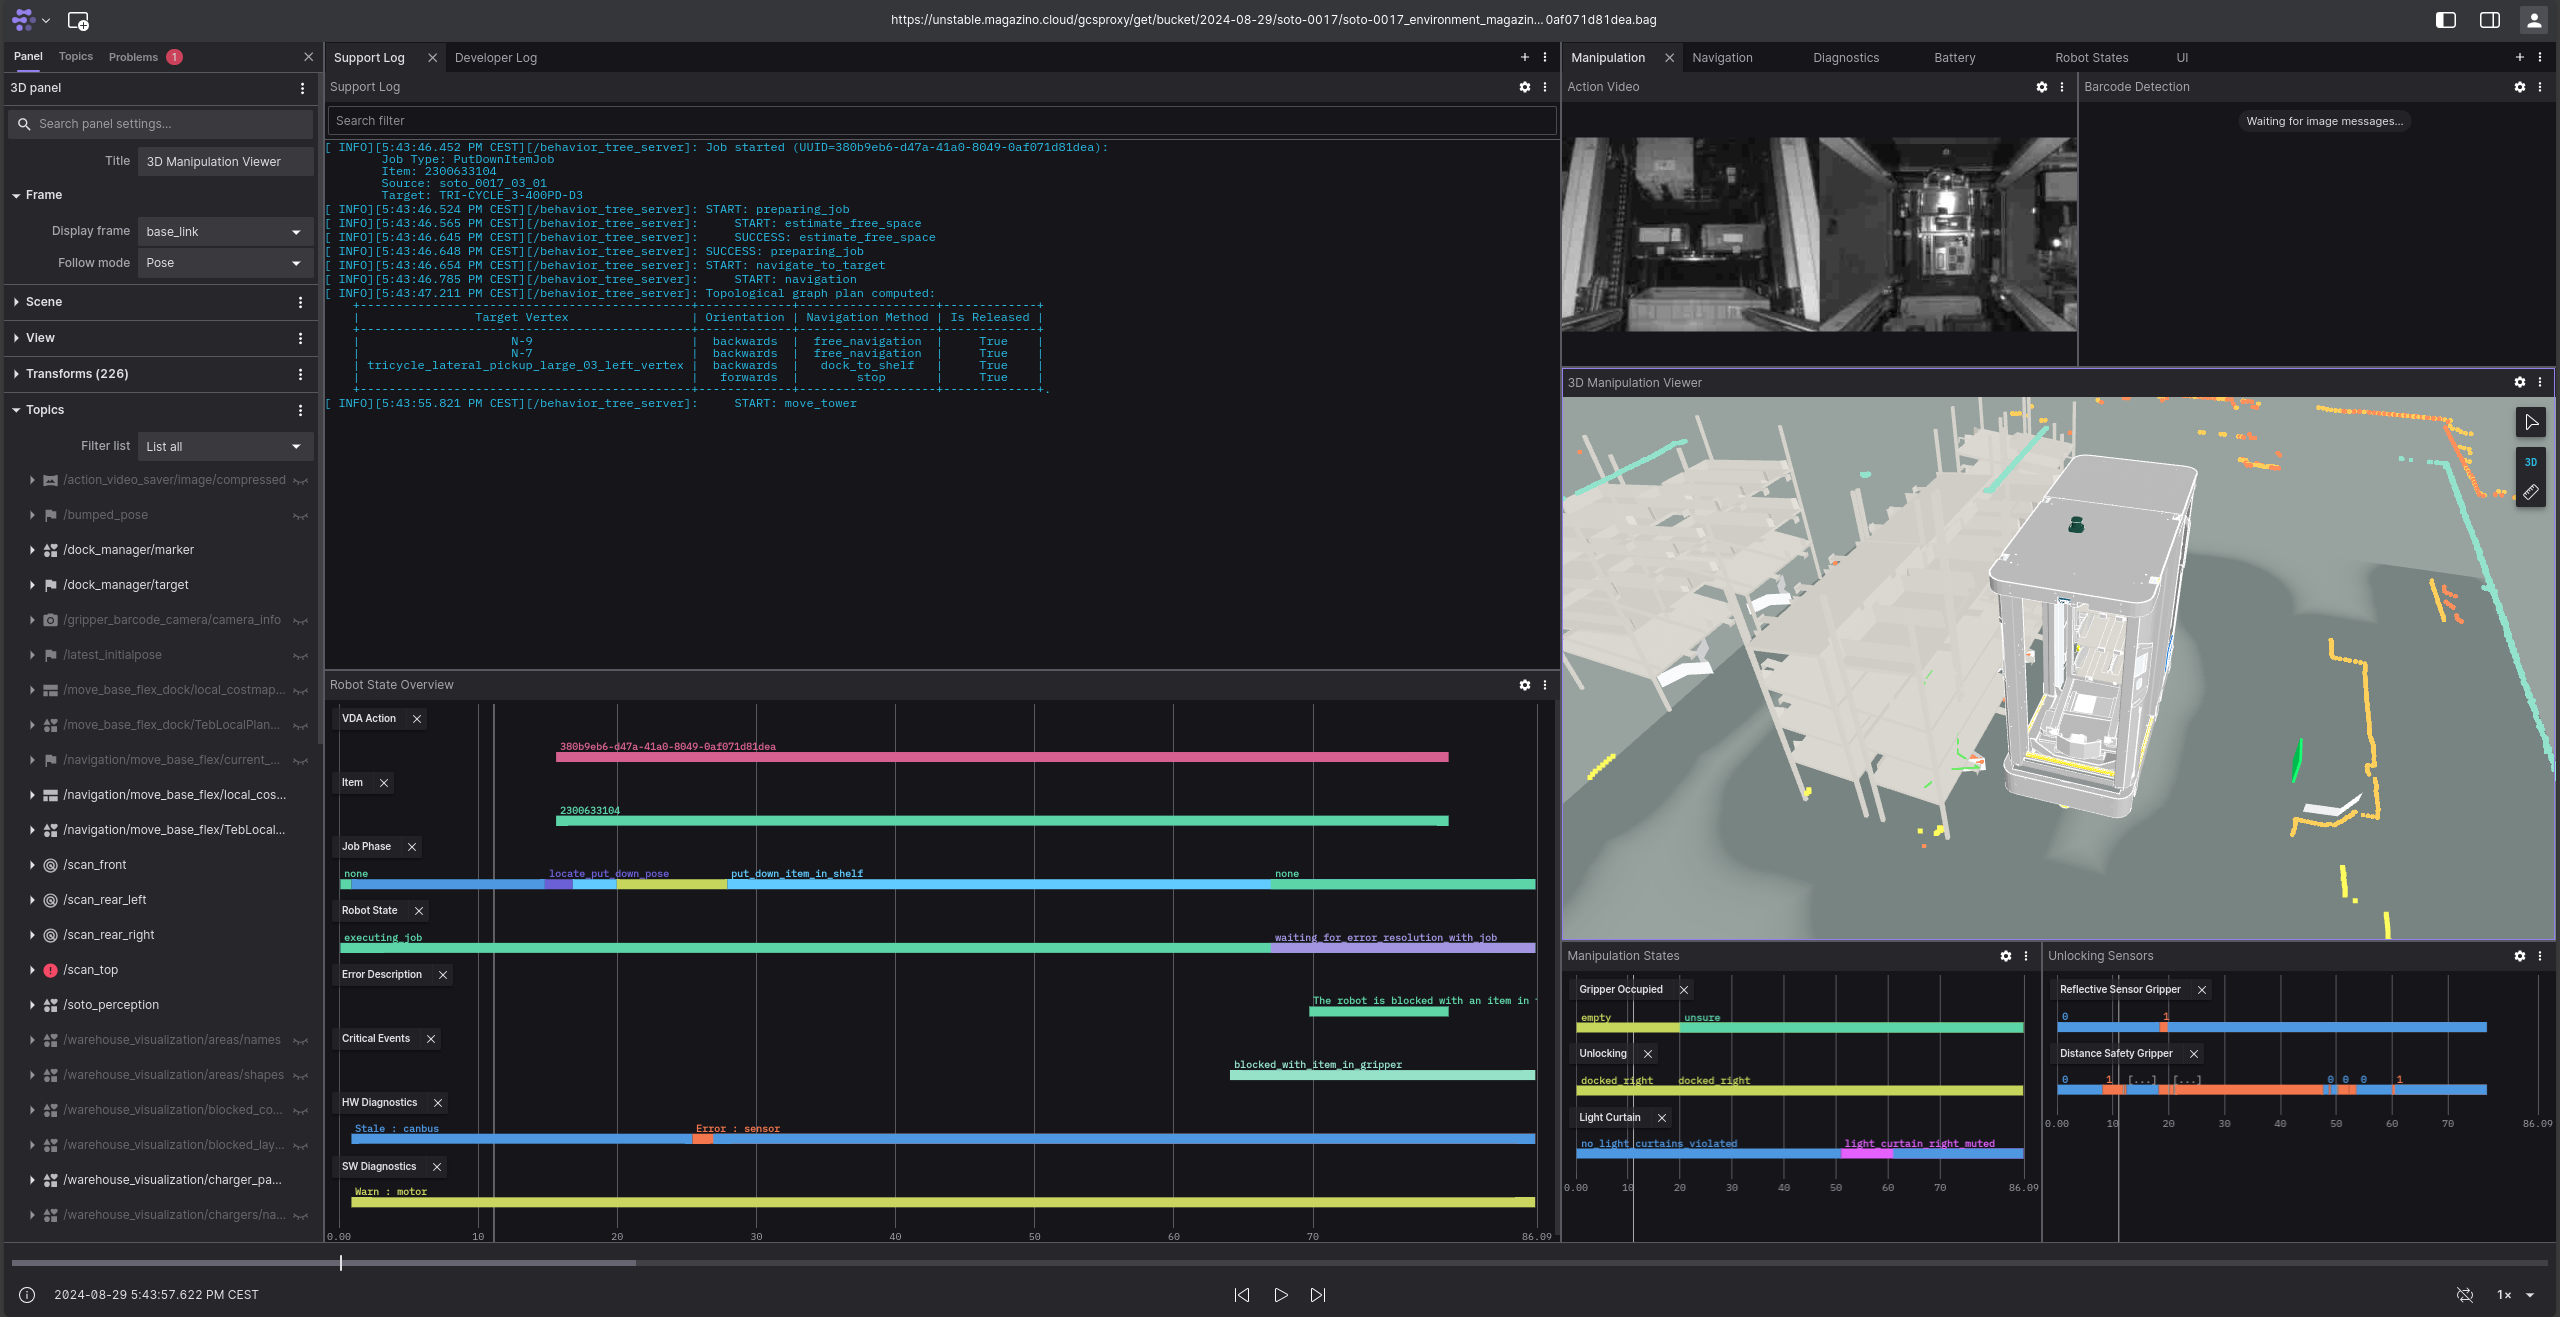
Task: Toggle loop playback icon
Action: [x=2465, y=1295]
